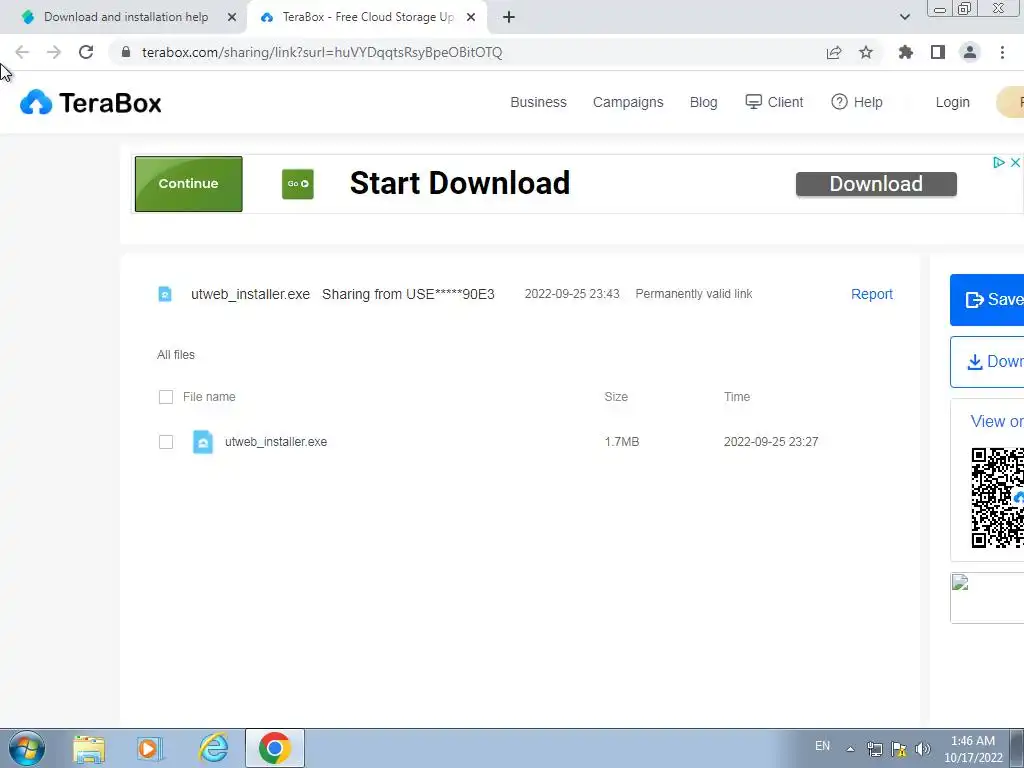Open the Chrome profile avatar
1024x768 pixels.
[x=970, y=52]
